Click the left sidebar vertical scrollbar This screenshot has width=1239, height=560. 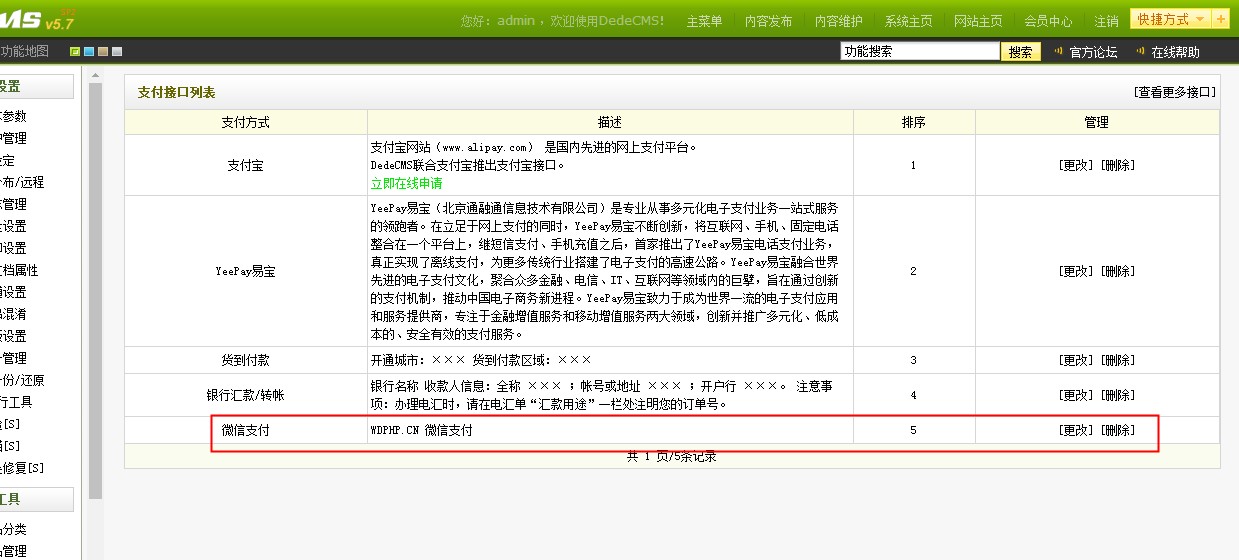[96, 290]
